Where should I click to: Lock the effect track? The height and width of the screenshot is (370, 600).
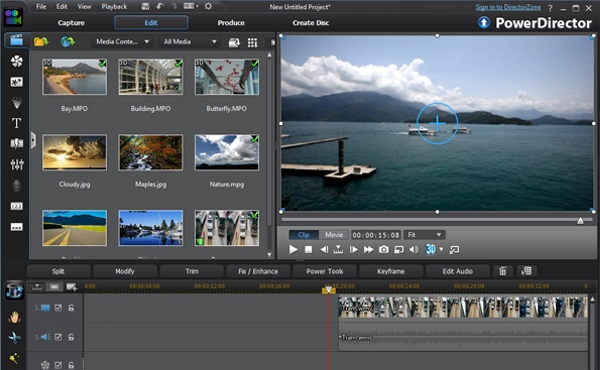coord(71,365)
